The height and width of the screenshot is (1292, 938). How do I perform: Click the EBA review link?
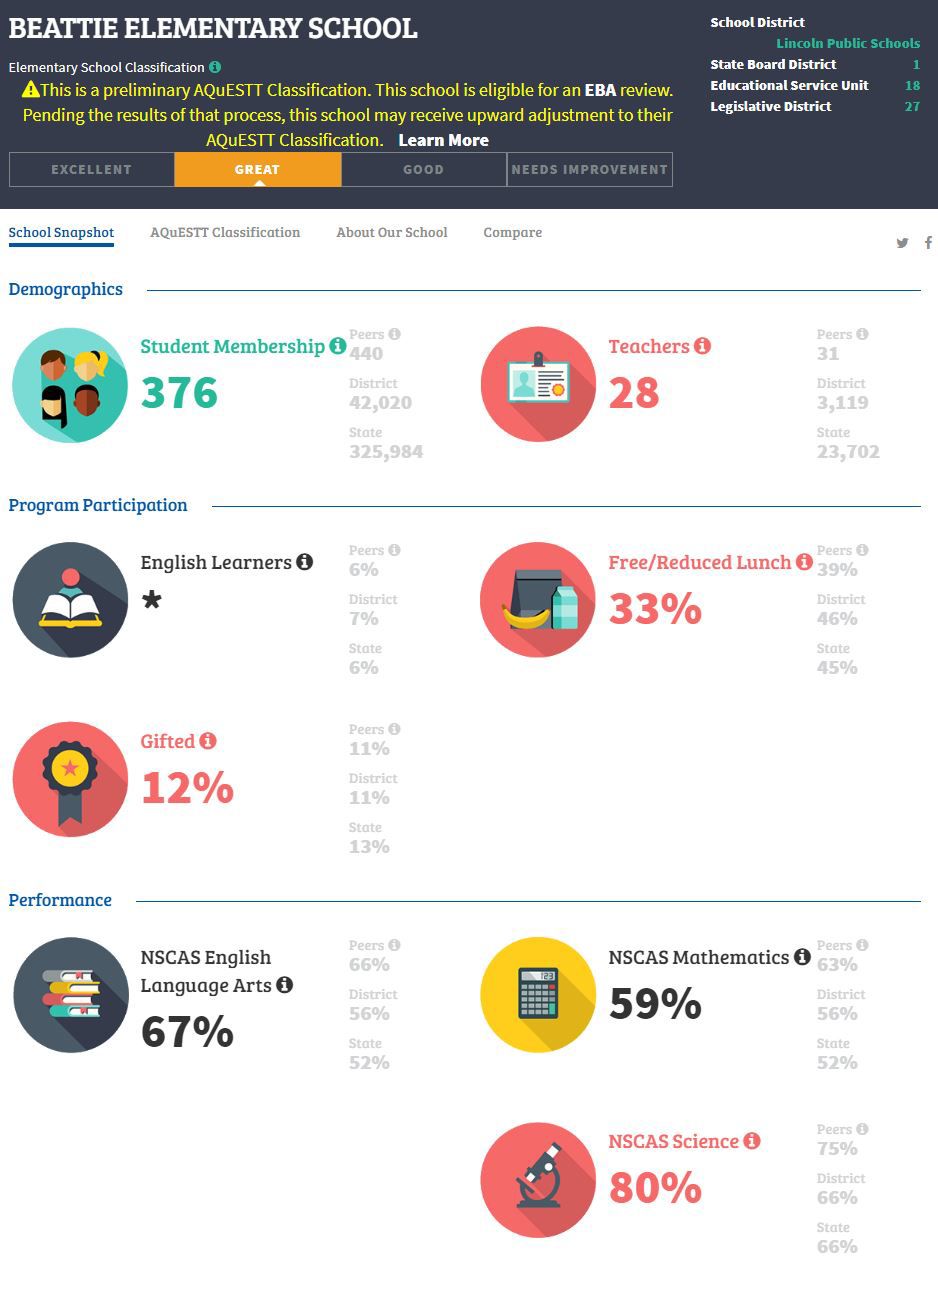[601, 90]
